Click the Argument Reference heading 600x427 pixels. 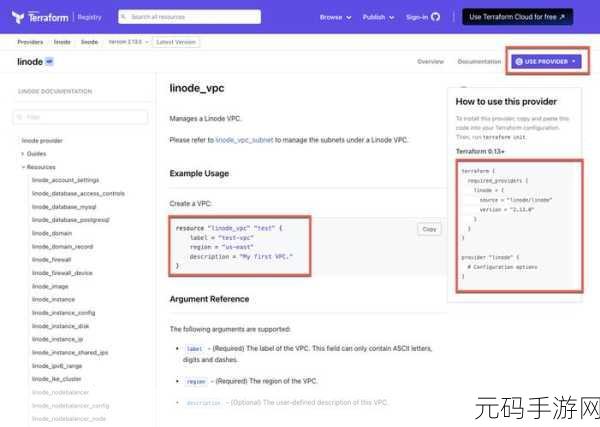209,299
